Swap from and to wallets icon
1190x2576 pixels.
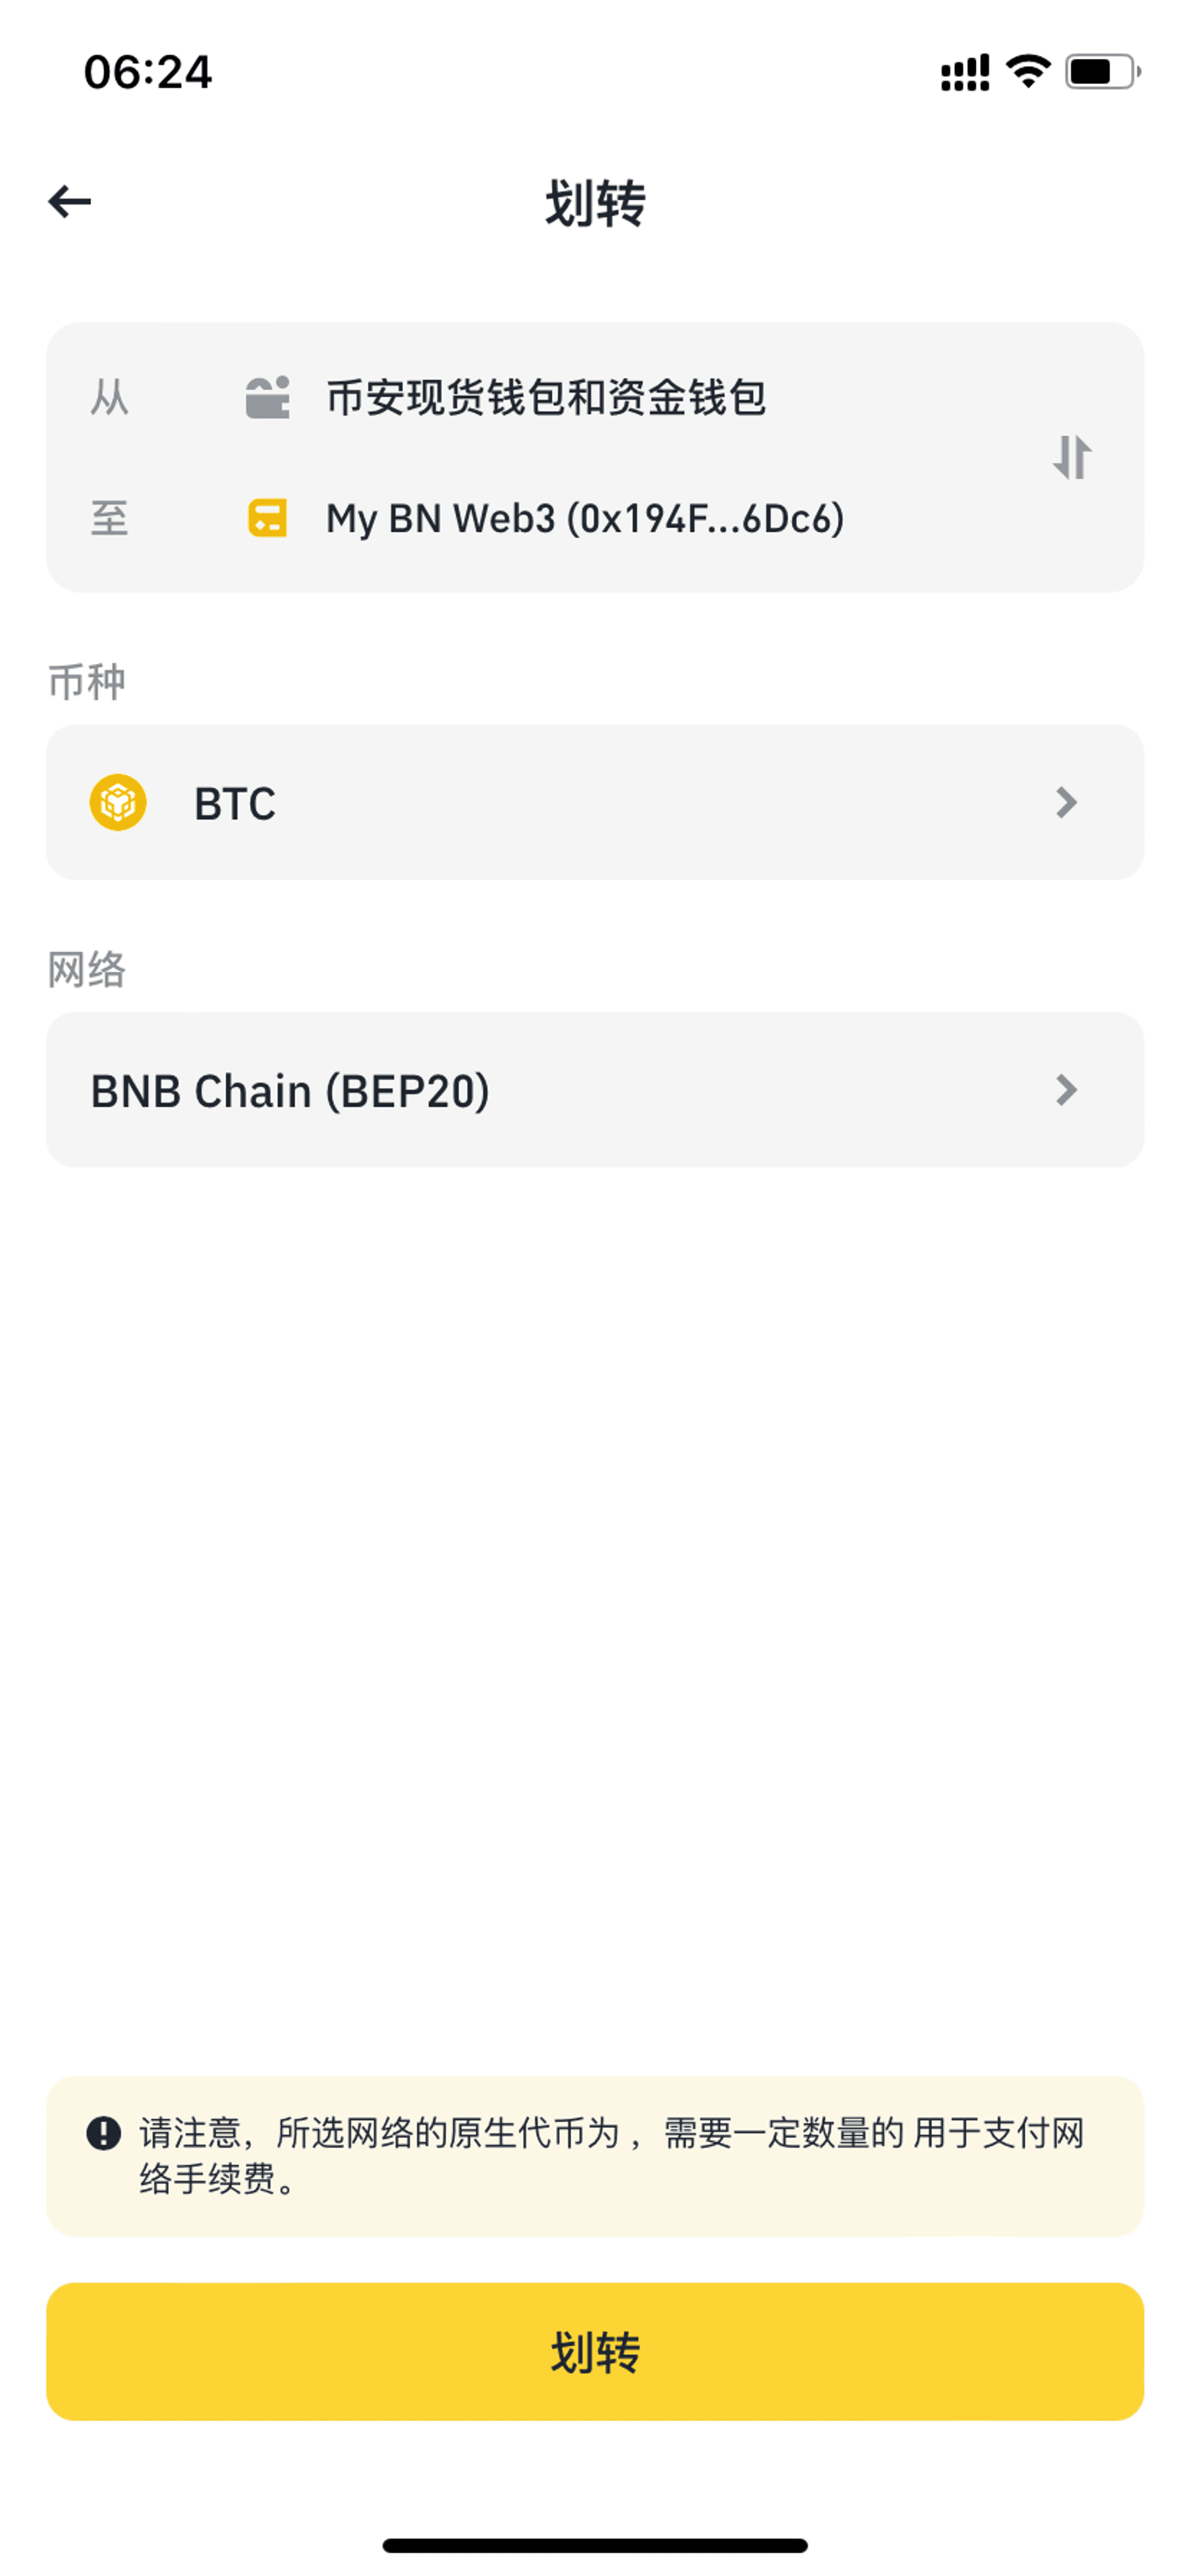[1071, 457]
